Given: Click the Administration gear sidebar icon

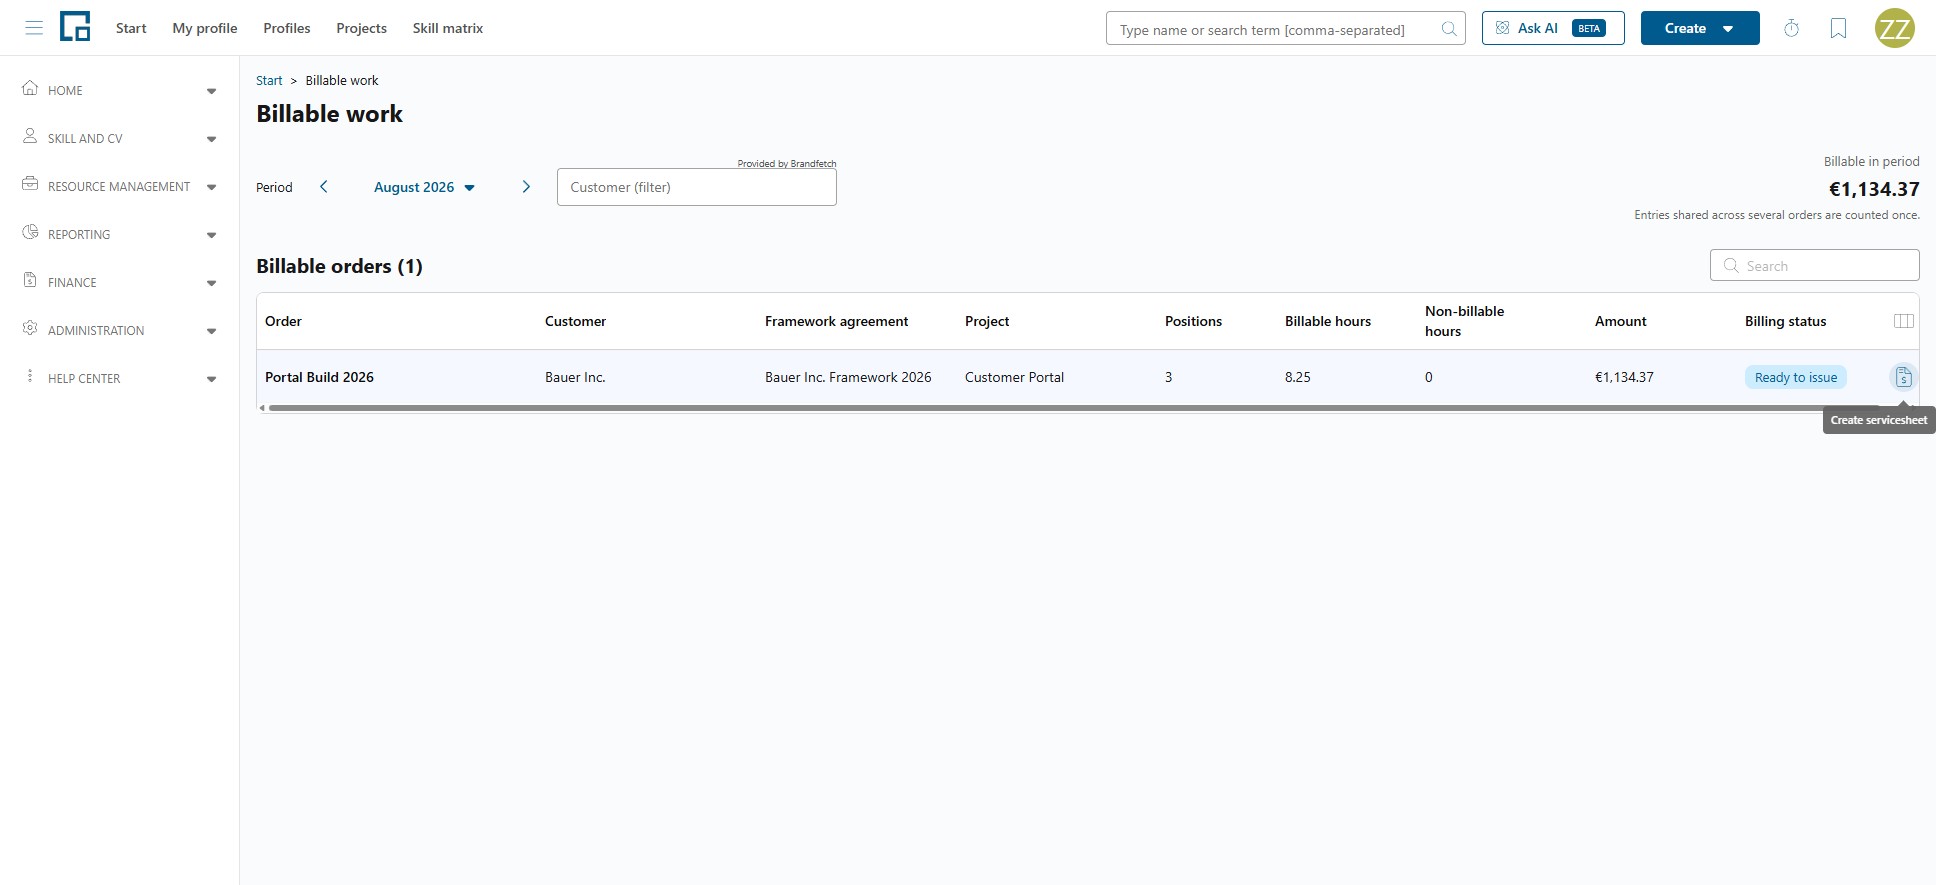Looking at the screenshot, I should coord(30,328).
